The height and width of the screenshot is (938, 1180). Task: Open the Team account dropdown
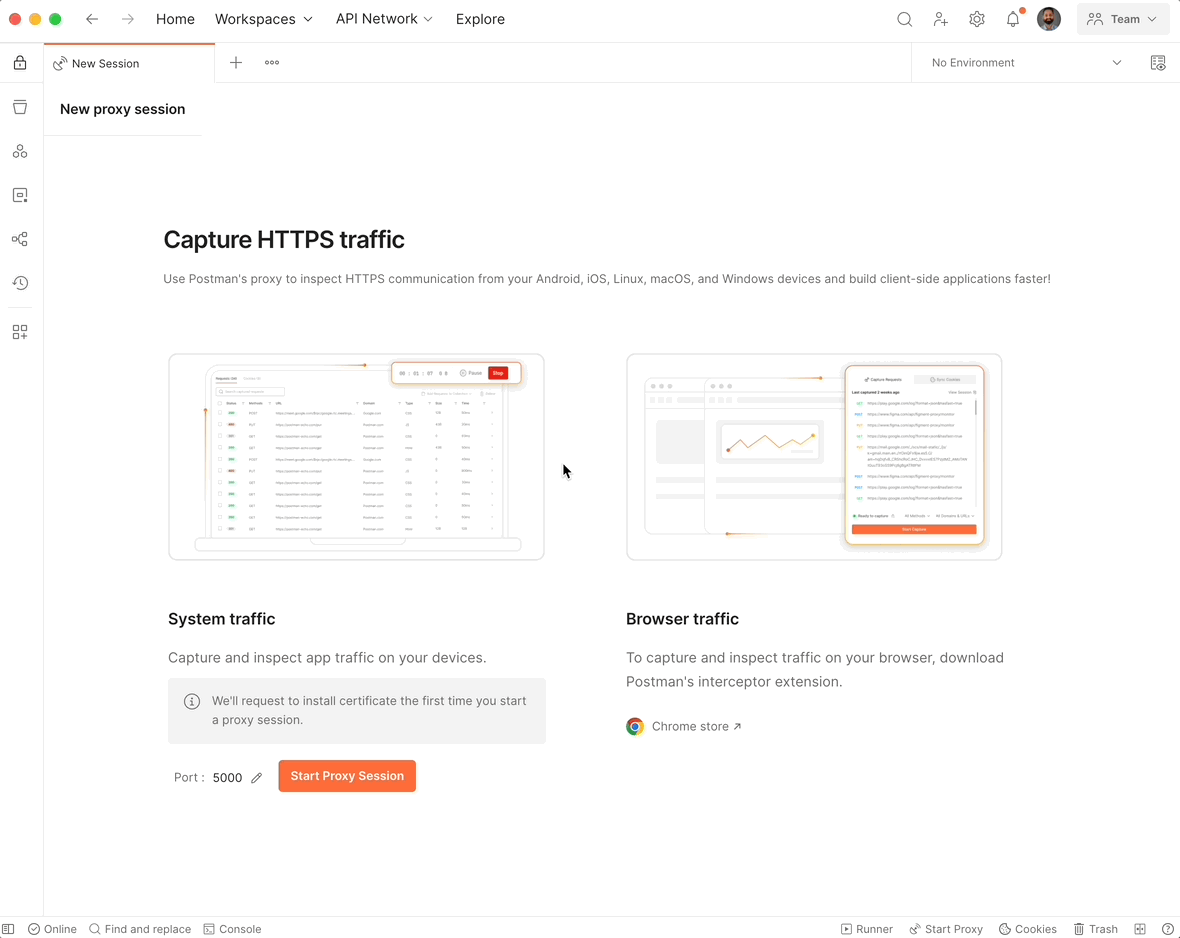(1122, 18)
